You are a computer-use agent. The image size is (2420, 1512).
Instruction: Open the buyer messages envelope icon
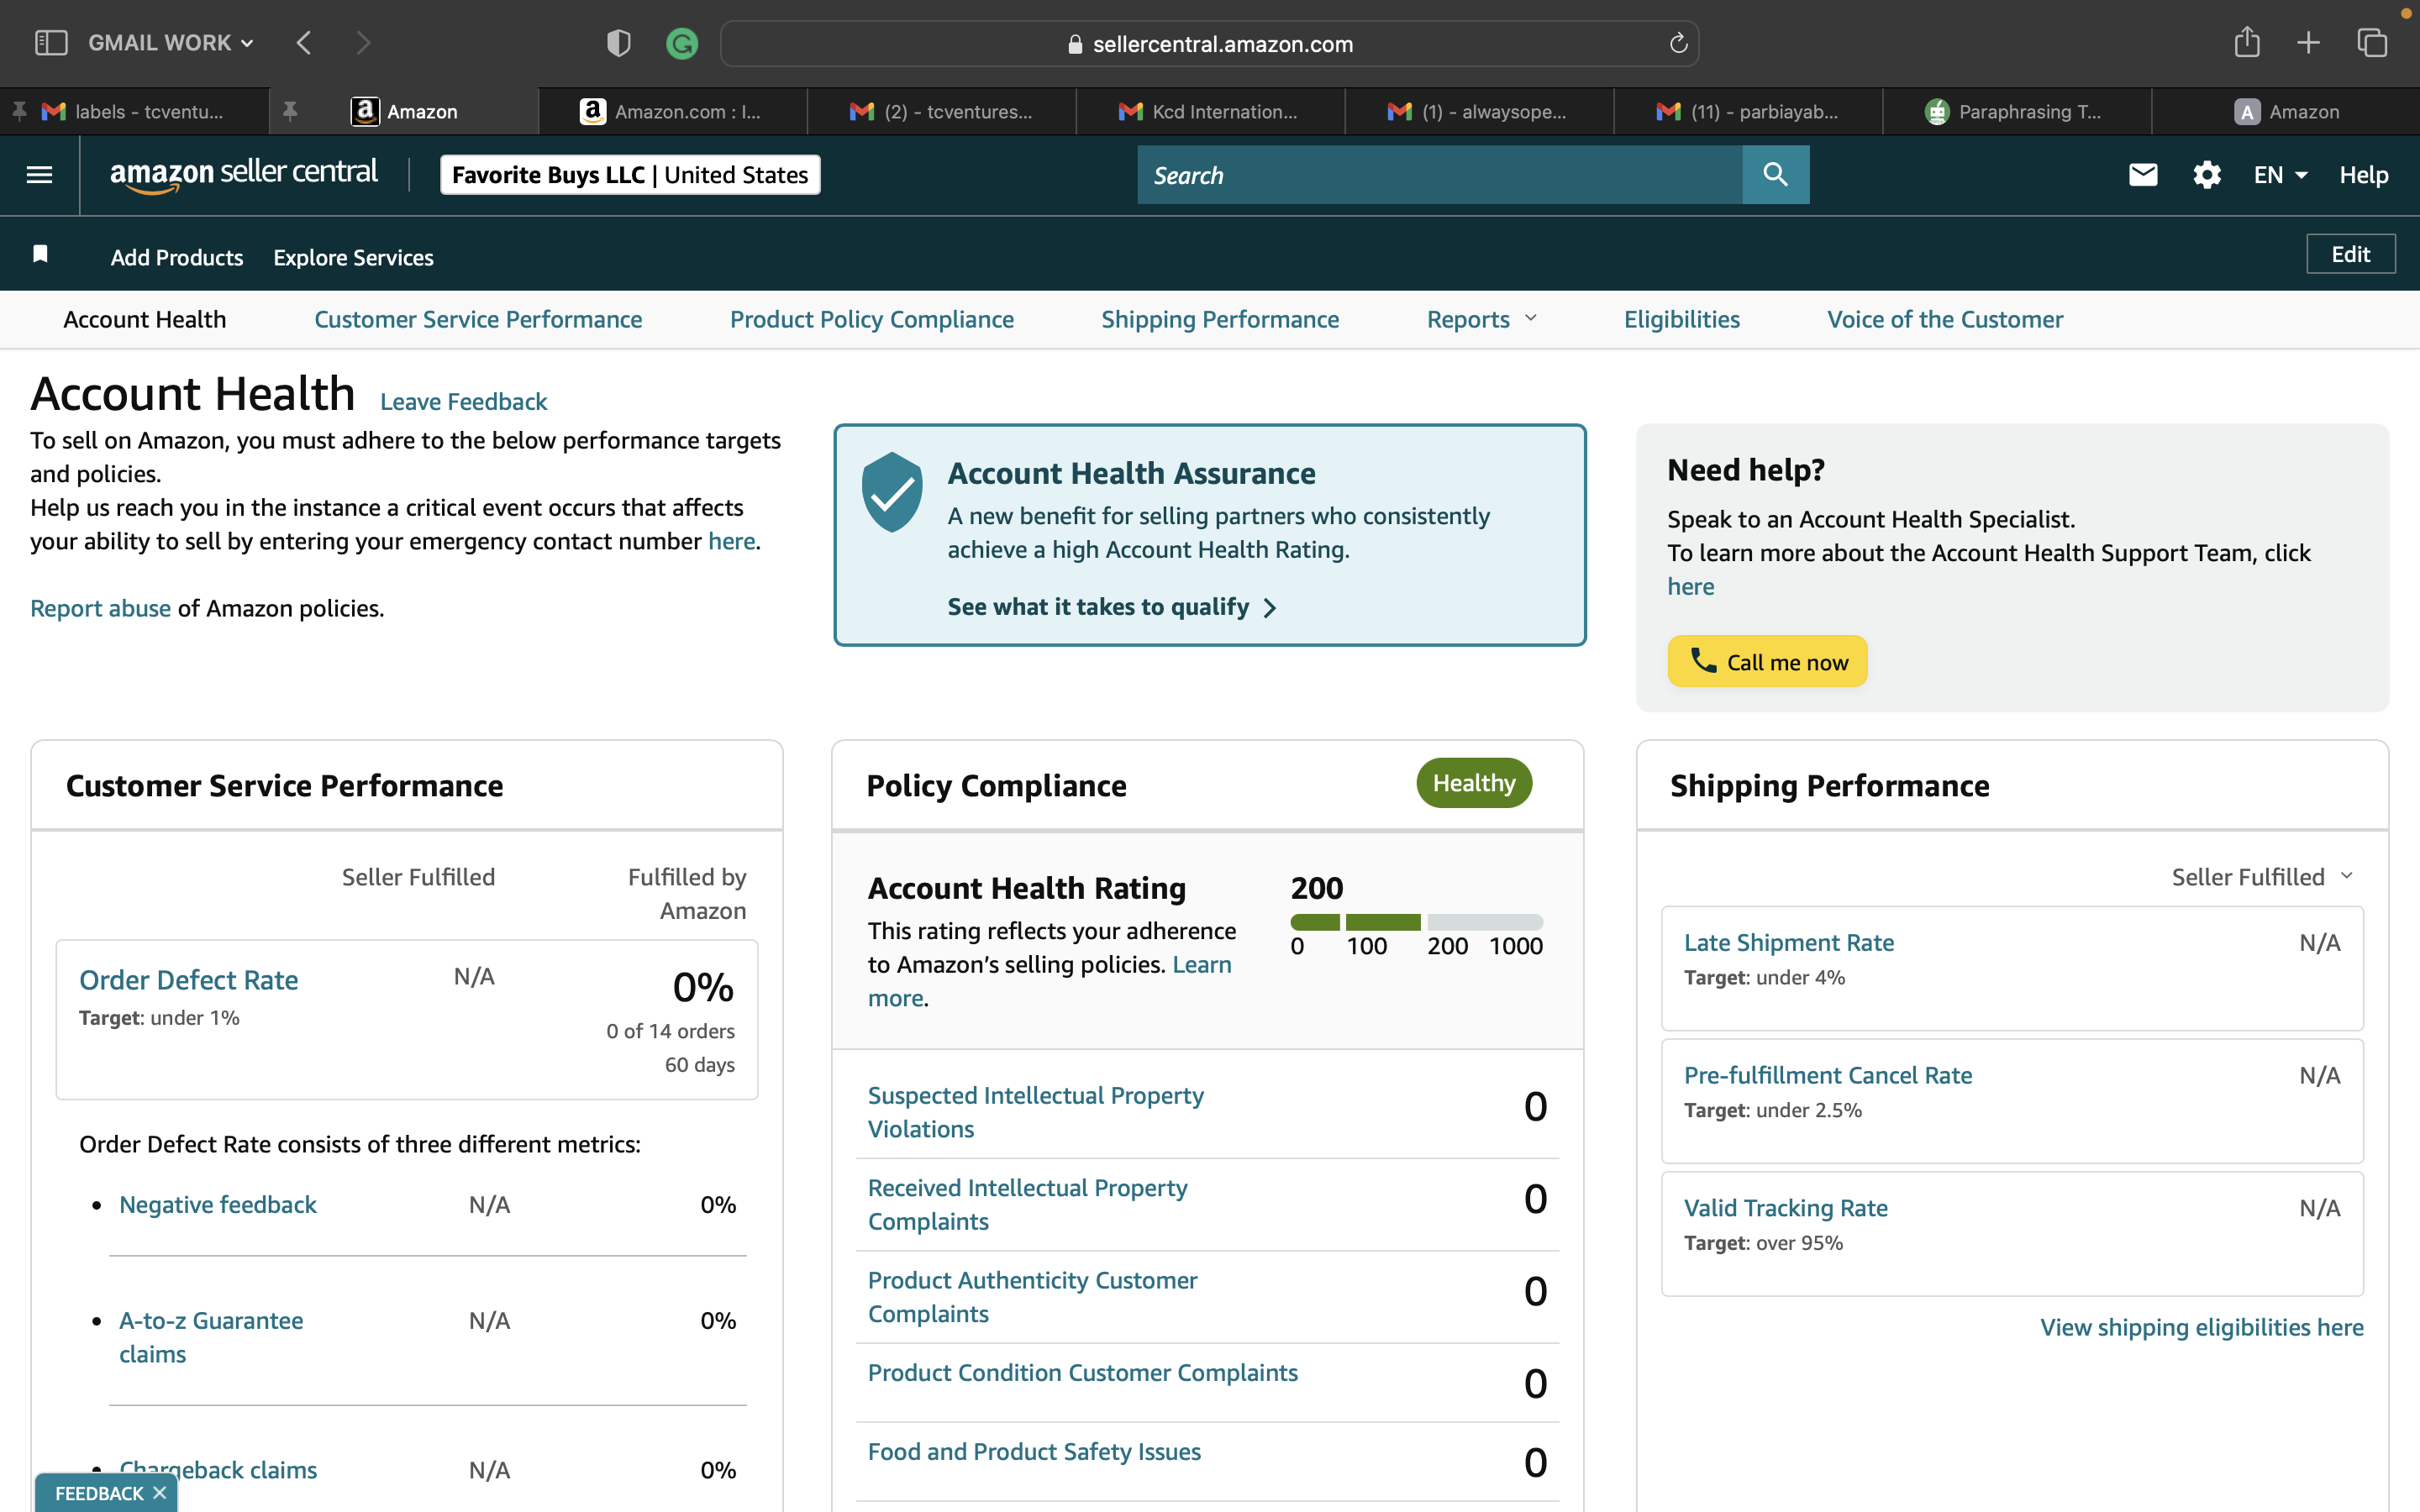tap(2142, 175)
